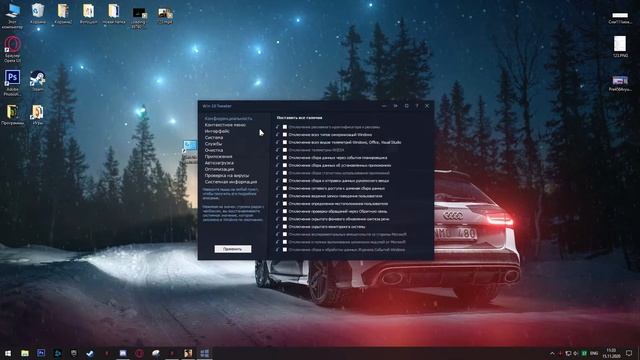This screenshot has height=360, width=640.
Task: Check Отключение телеметрии NVIDIA box
Action: [x=285, y=150]
